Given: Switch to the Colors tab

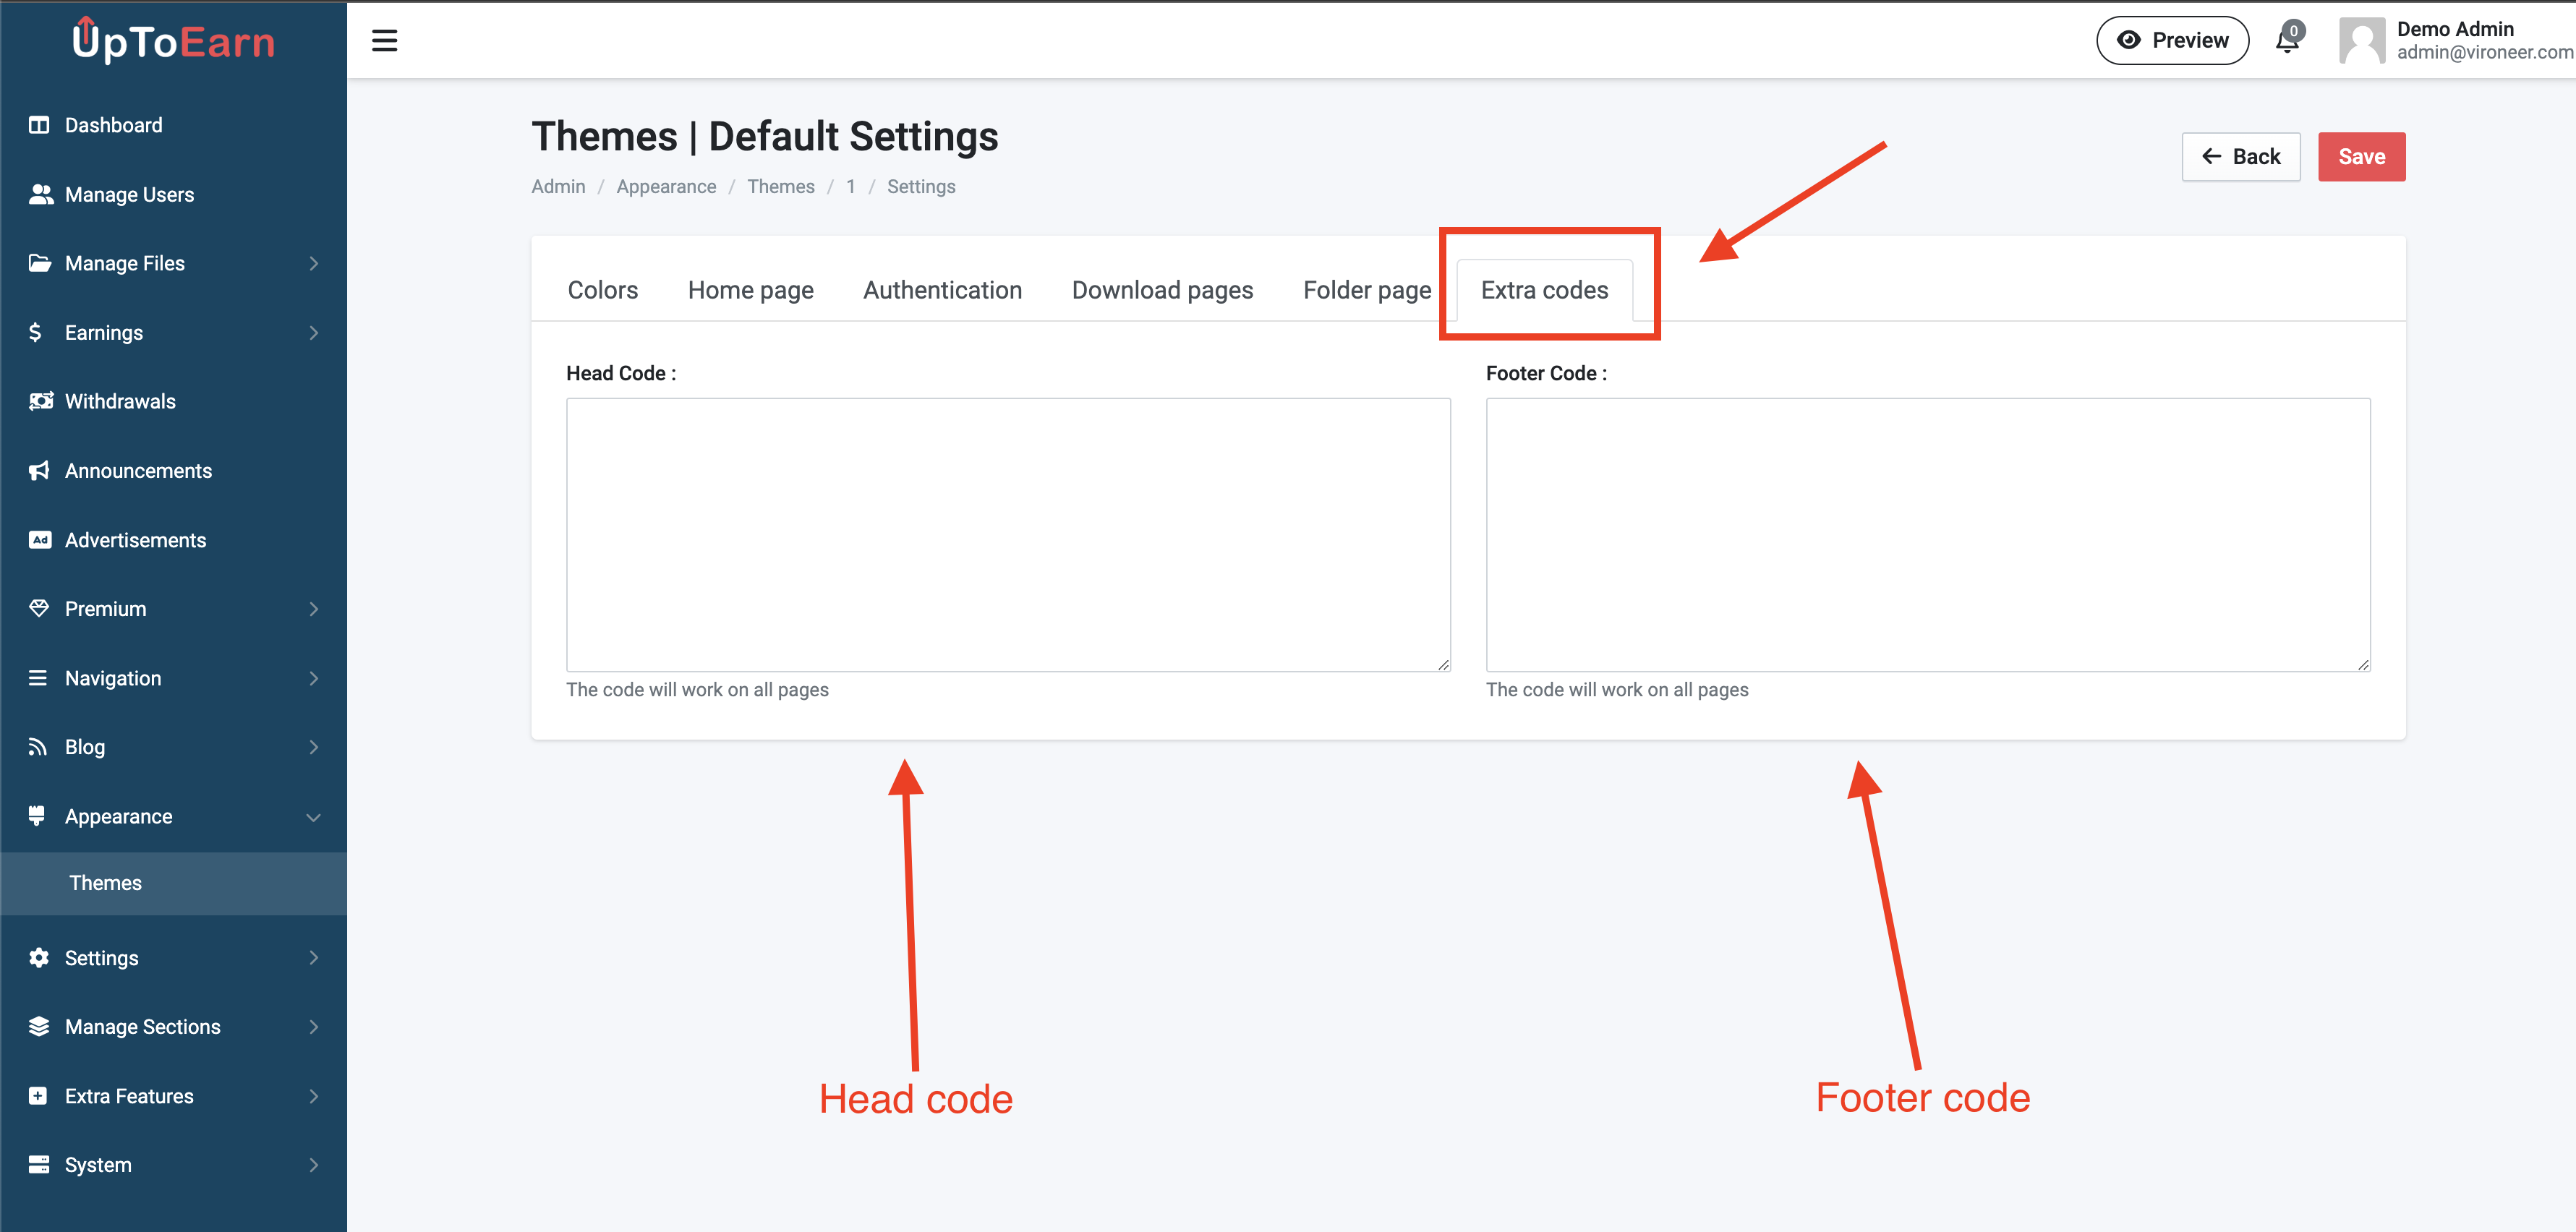Looking at the screenshot, I should [x=602, y=289].
